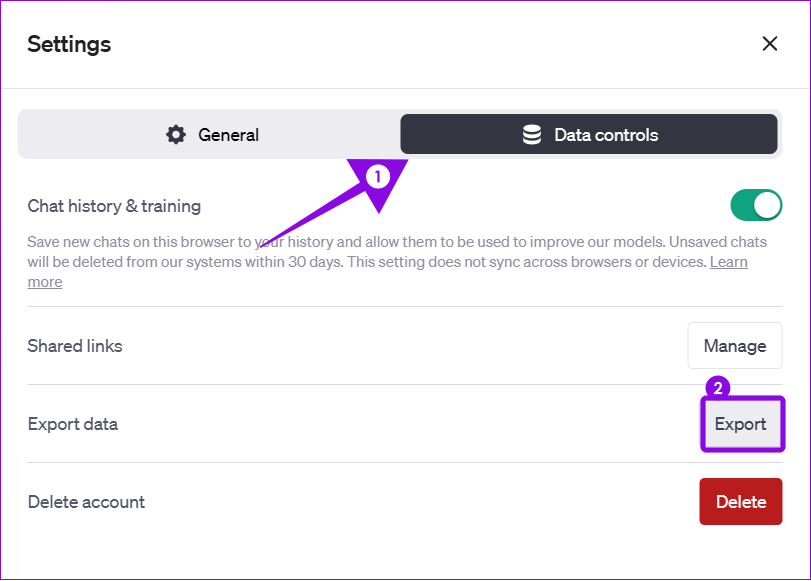
Task: Select the Data controls tab
Action: [589, 135]
